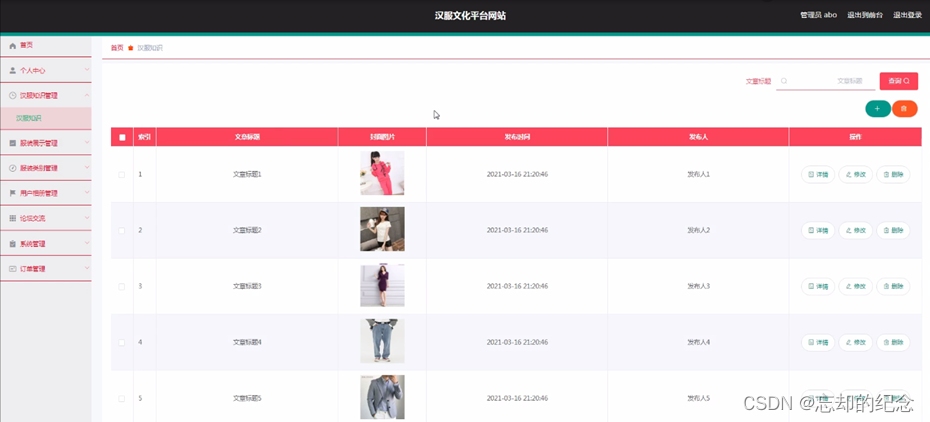This screenshot has height=422, width=930.
Task: Select the 汉服知识 submenu item
Action: tap(46, 118)
